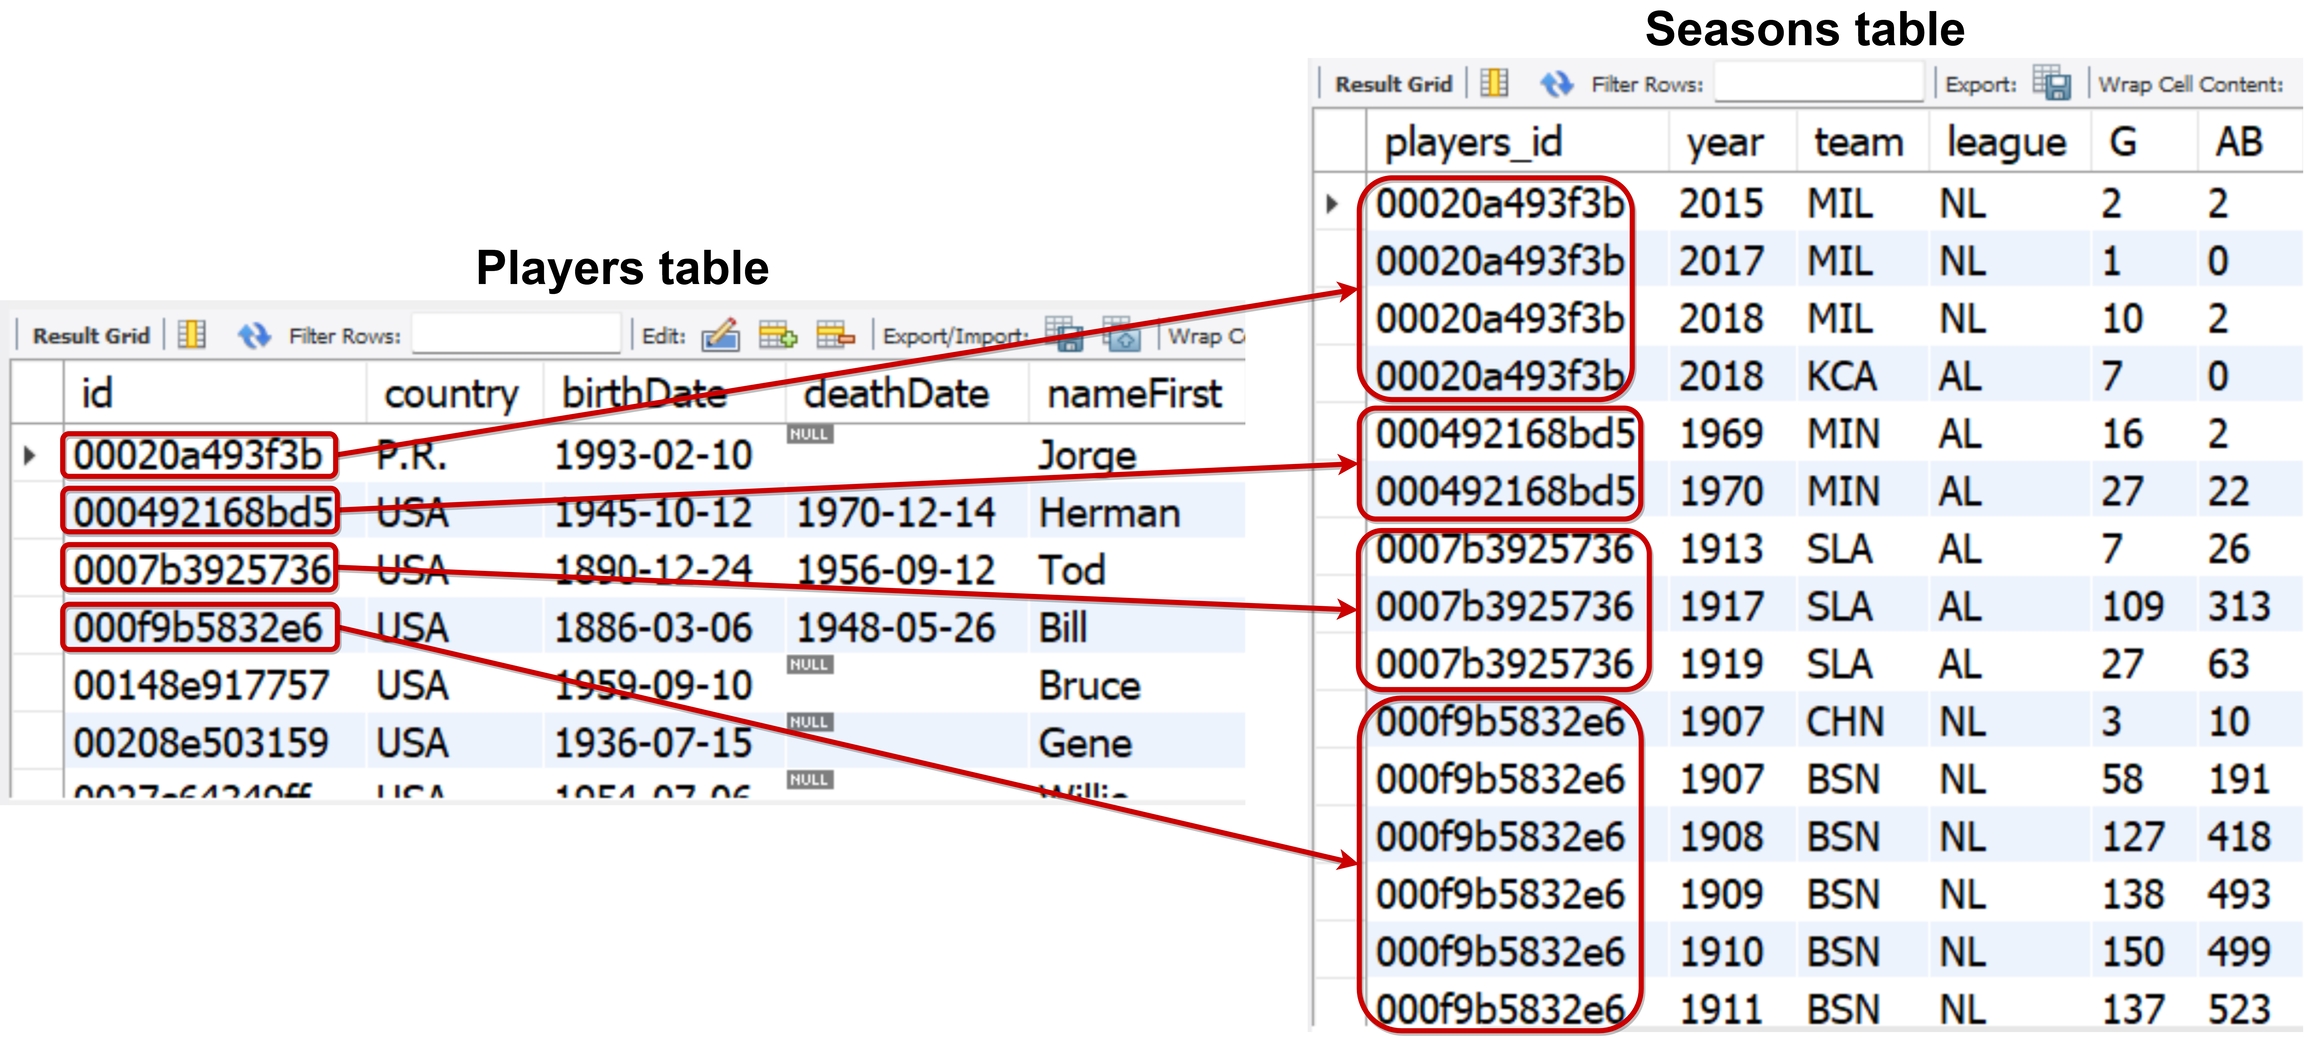
Task: Click the birthDate column header
Action: click(644, 394)
